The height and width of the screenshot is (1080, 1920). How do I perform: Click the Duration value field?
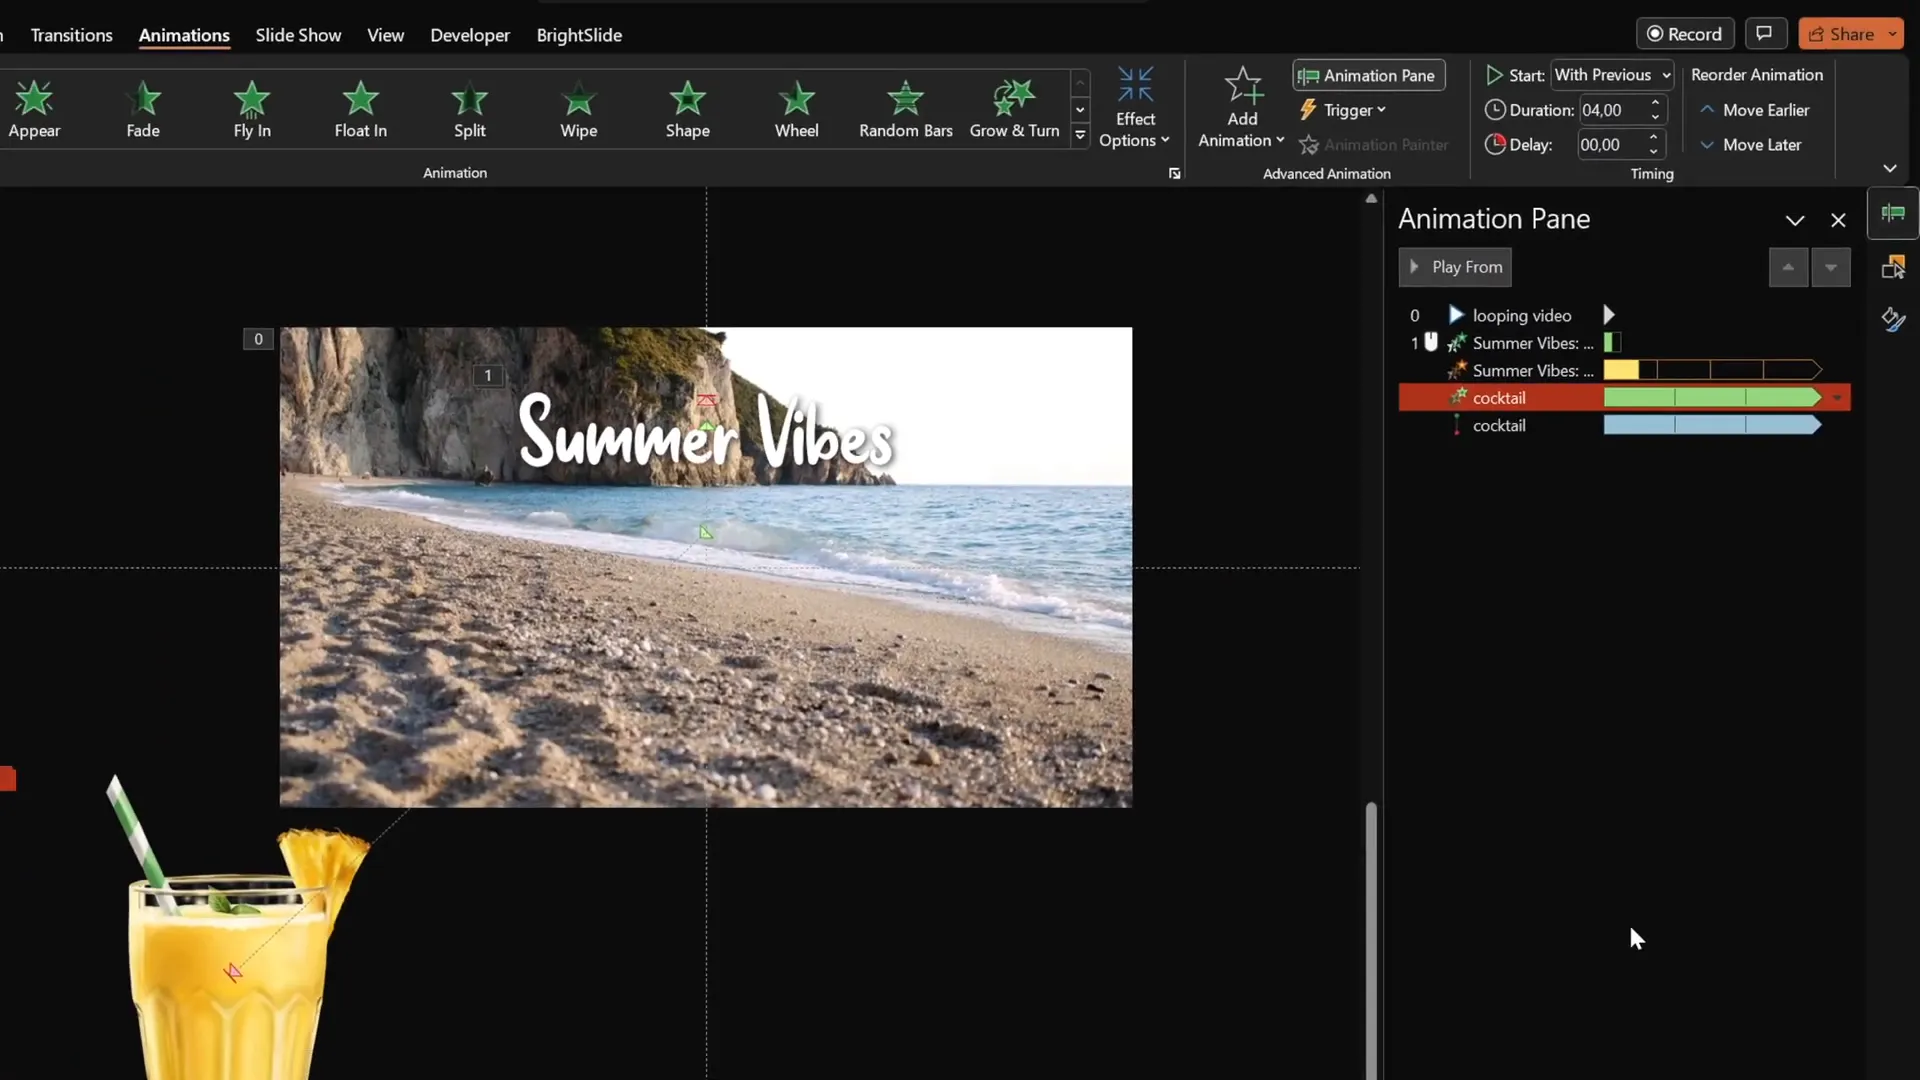(1610, 110)
